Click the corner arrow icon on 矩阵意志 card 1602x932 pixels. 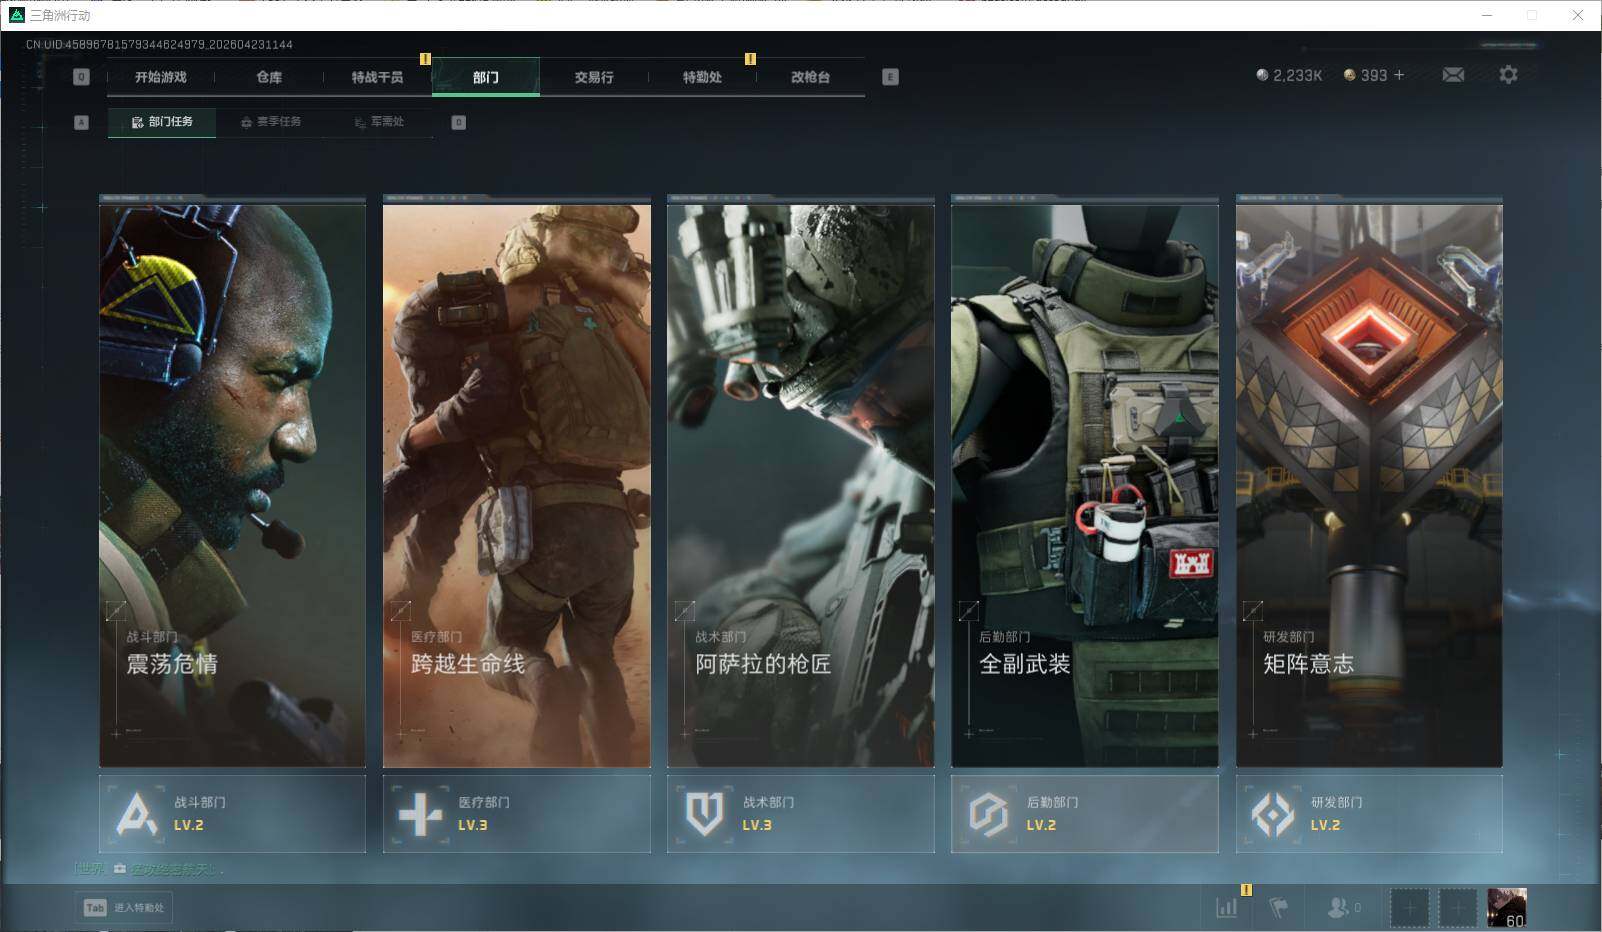1253,610
